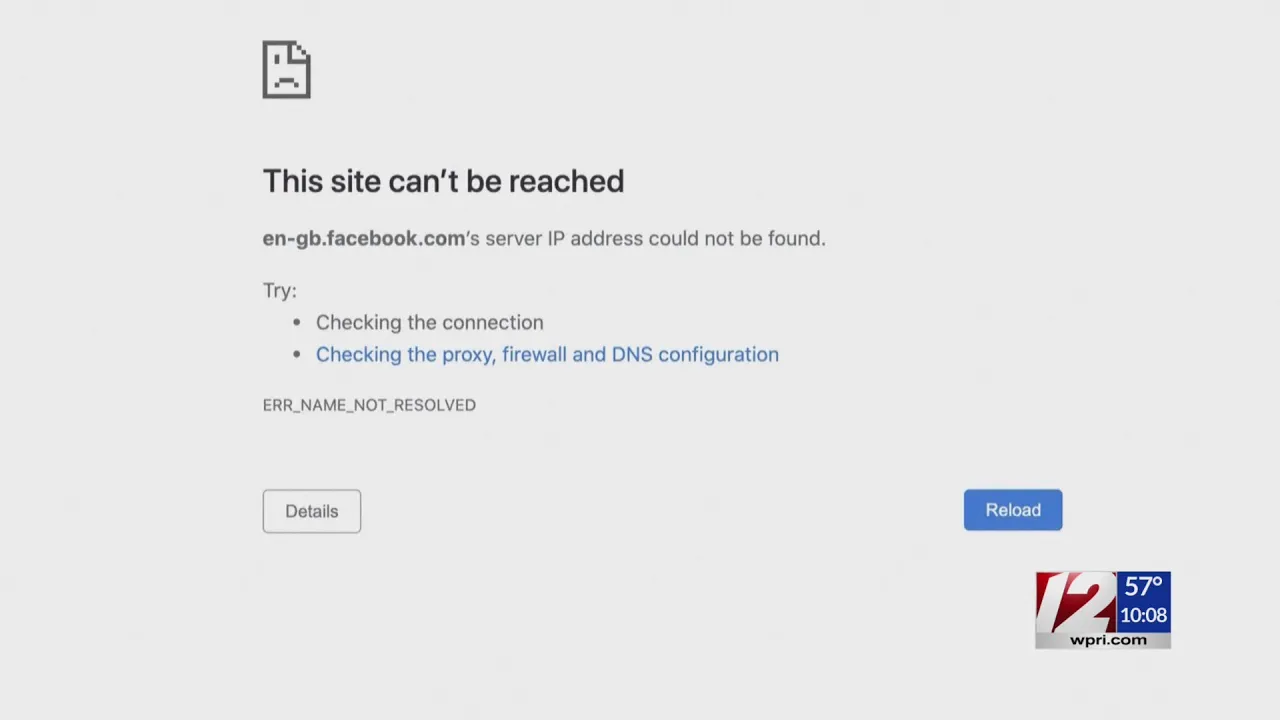Click the word reached in the heading
Image resolution: width=1280 pixels, height=720 pixels.
click(566, 181)
